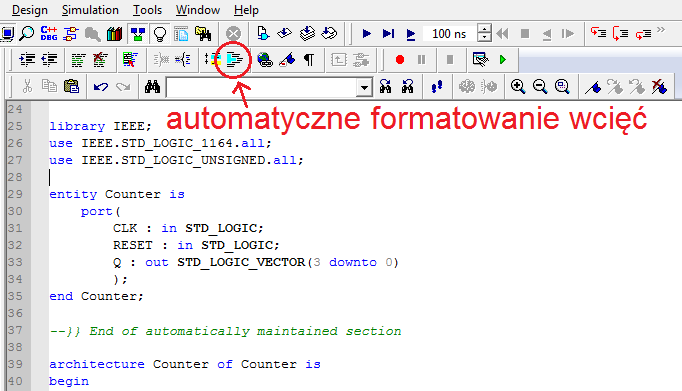
Task: Click the colored text with red arrow icon
Action: 130,60
